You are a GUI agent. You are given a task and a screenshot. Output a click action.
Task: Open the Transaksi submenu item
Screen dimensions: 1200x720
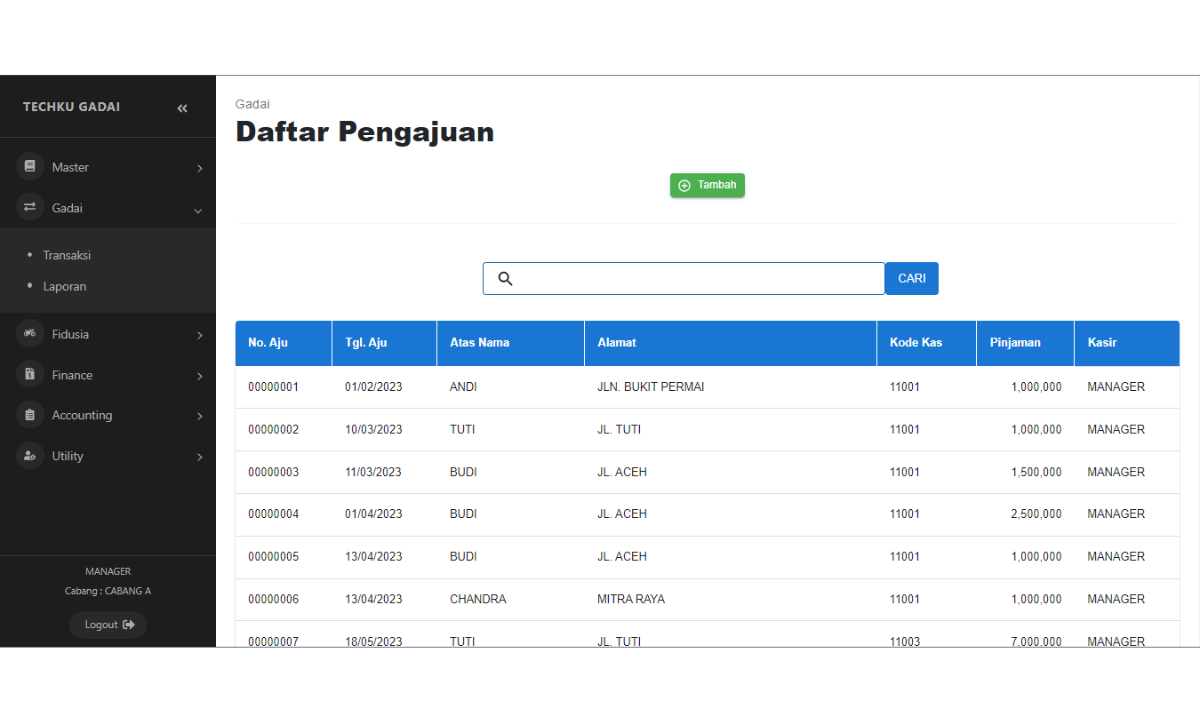[67, 255]
